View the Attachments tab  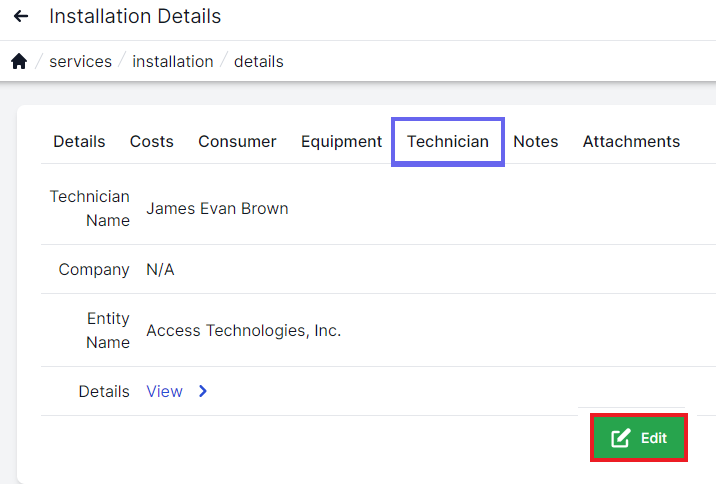pyautogui.click(x=631, y=142)
